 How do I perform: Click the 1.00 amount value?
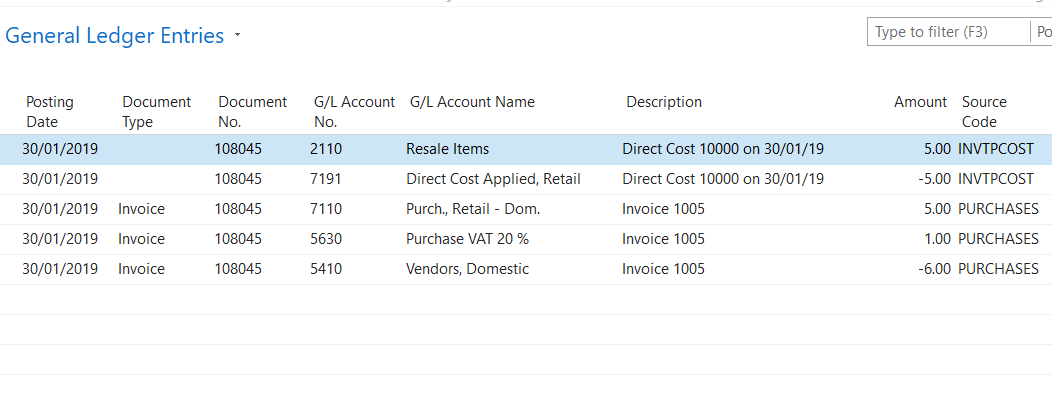click(933, 240)
